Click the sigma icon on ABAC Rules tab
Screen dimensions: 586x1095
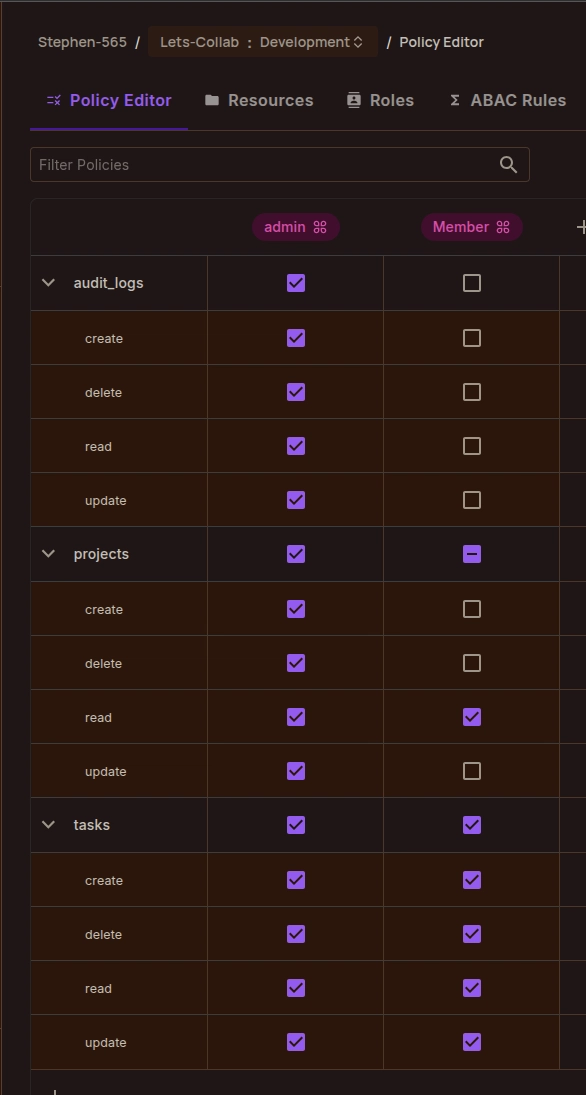(455, 101)
